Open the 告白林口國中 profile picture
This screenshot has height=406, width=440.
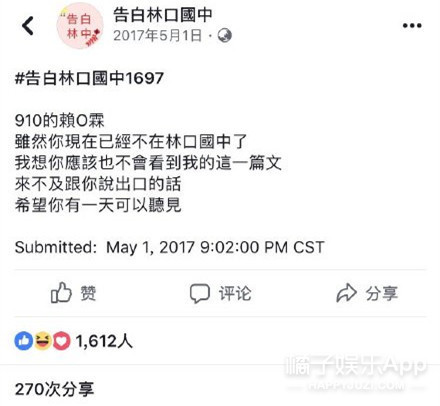(x=80, y=26)
